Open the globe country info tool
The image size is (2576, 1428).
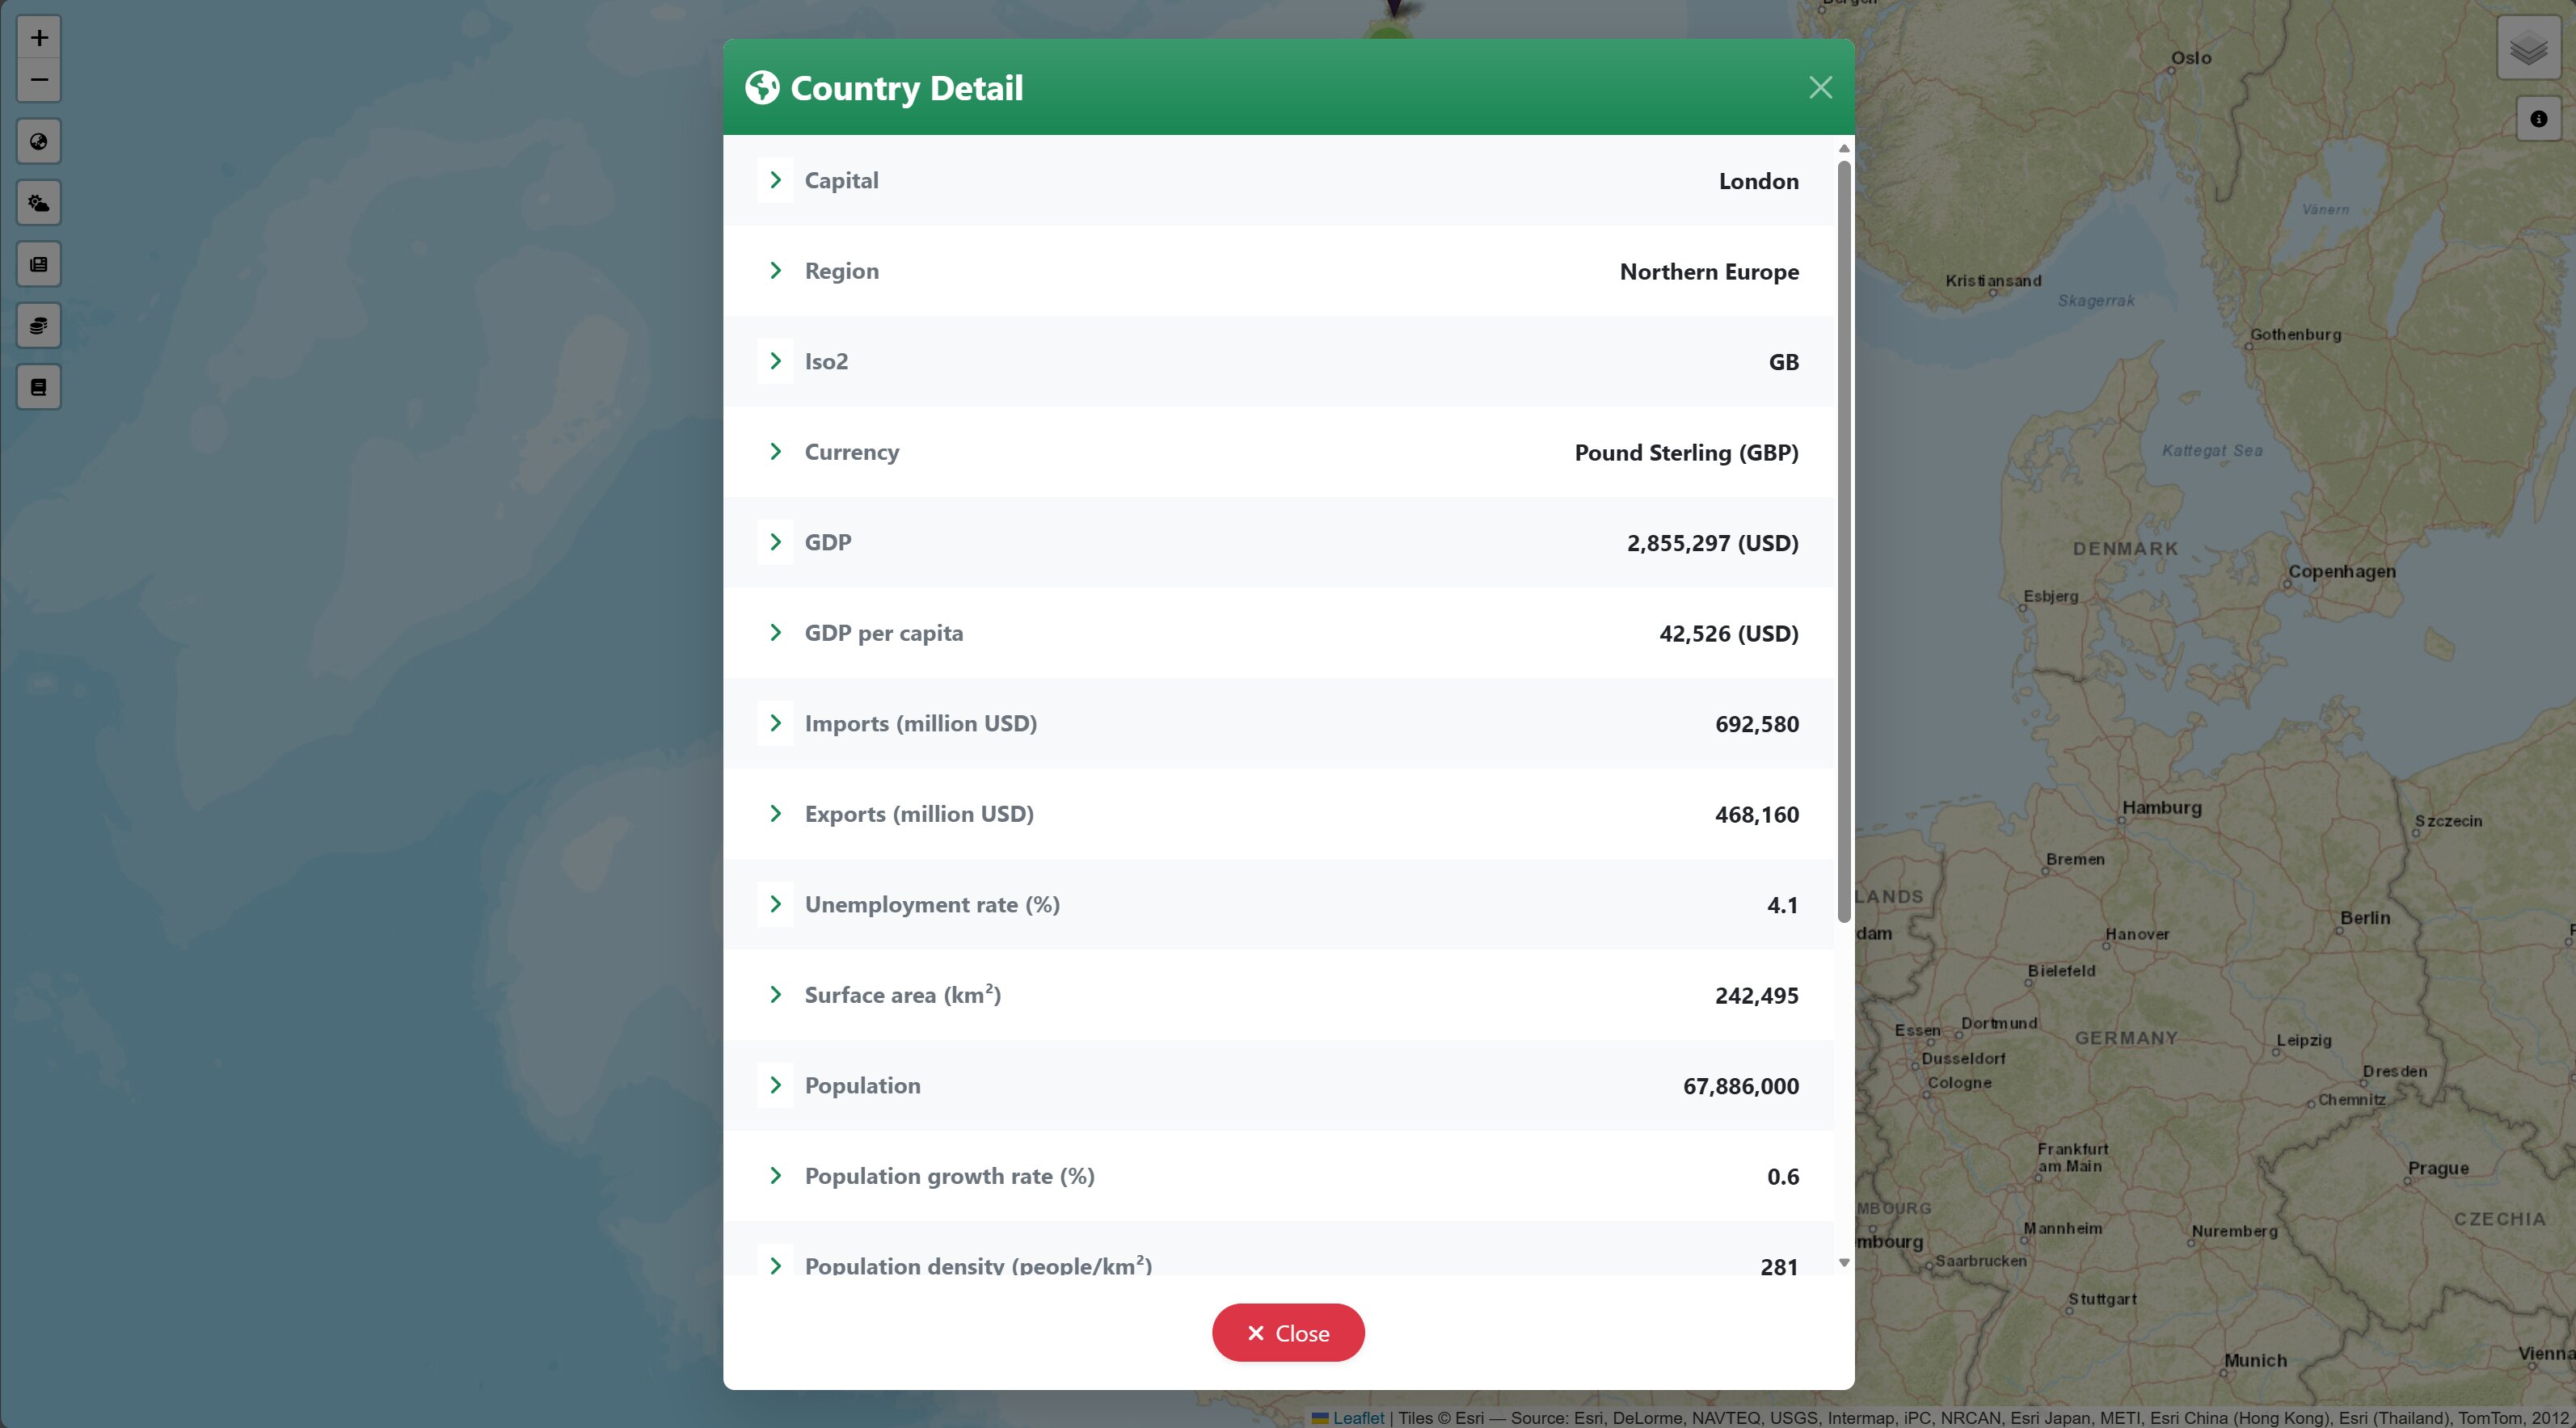[x=39, y=142]
